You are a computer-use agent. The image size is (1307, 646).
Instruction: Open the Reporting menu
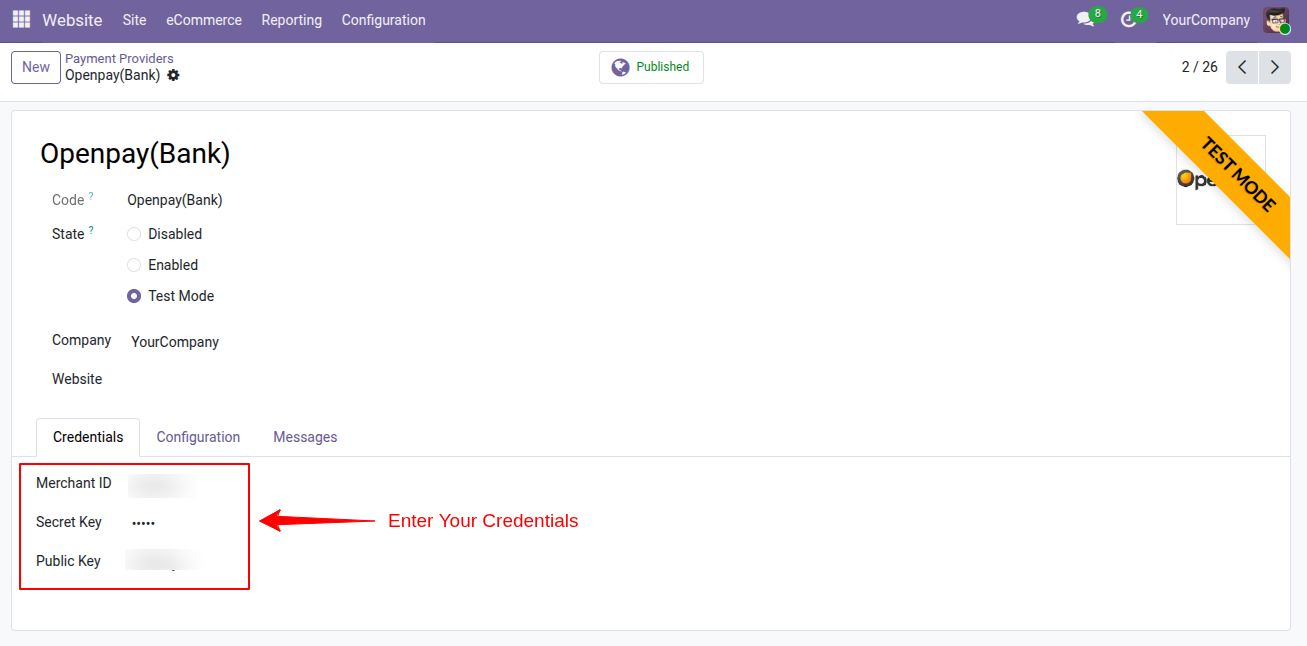292,20
